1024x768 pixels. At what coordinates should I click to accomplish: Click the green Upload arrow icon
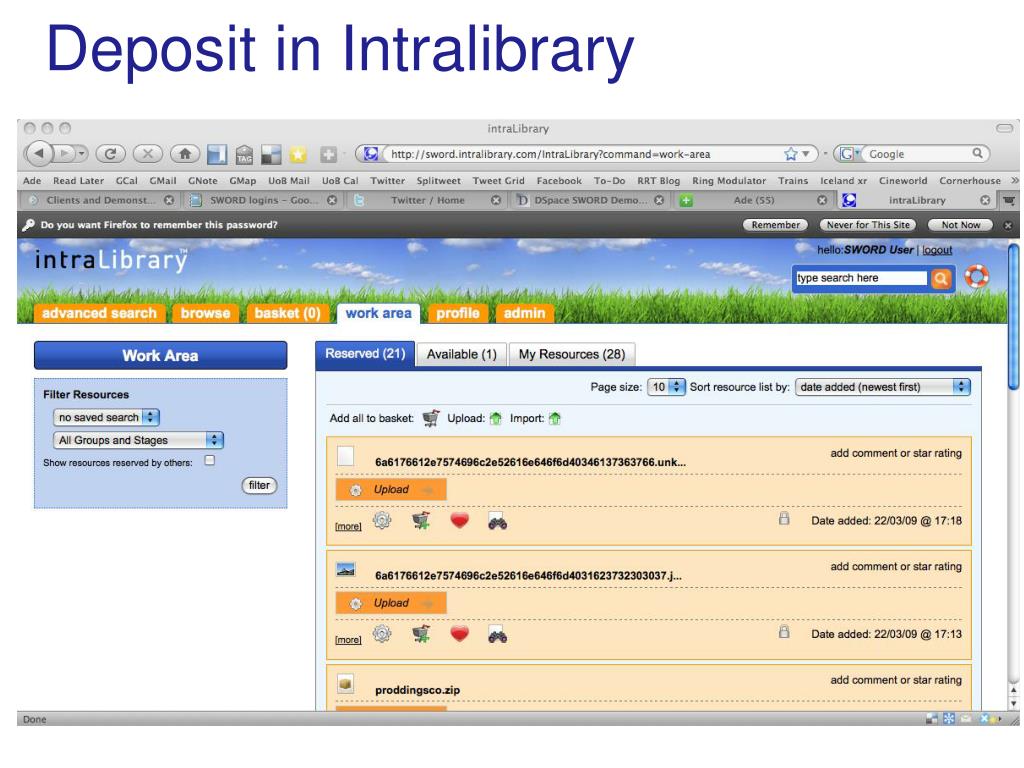click(496, 418)
